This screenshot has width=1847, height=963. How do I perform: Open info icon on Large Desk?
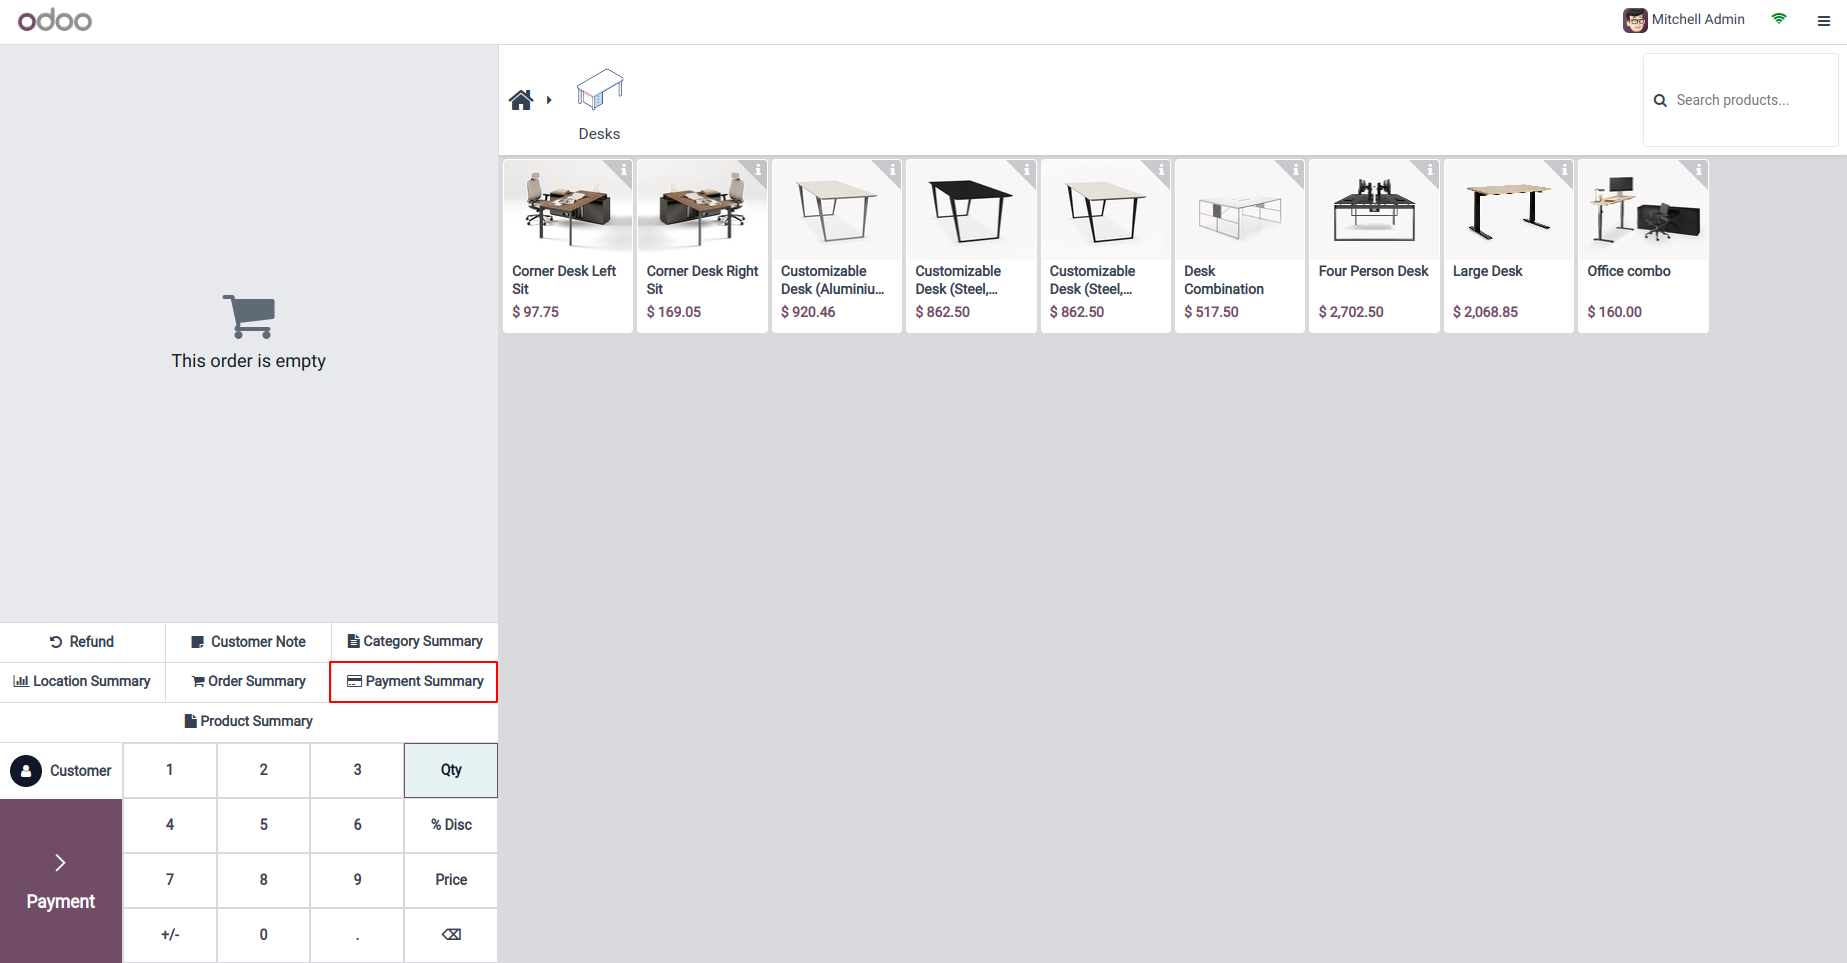click(1564, 169)
